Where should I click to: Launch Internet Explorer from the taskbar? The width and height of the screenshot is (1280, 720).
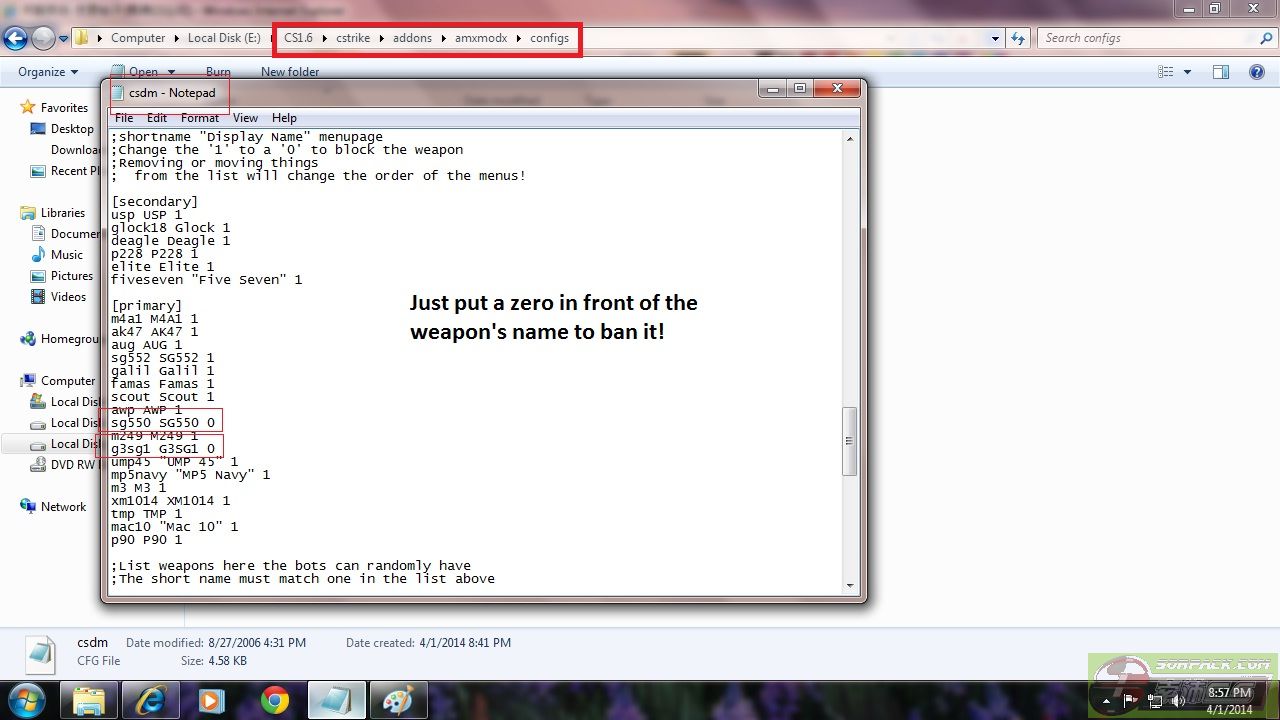point(151,699)
